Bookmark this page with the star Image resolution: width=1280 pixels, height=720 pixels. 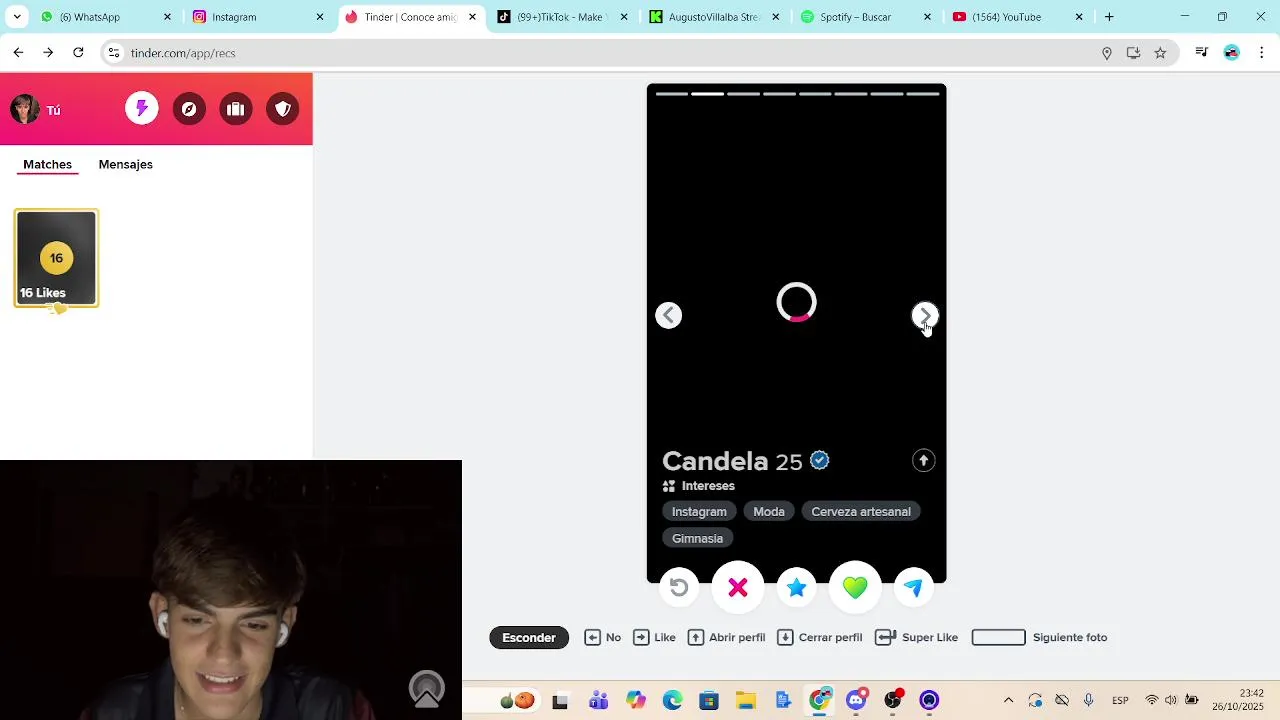click(1160, 53)
